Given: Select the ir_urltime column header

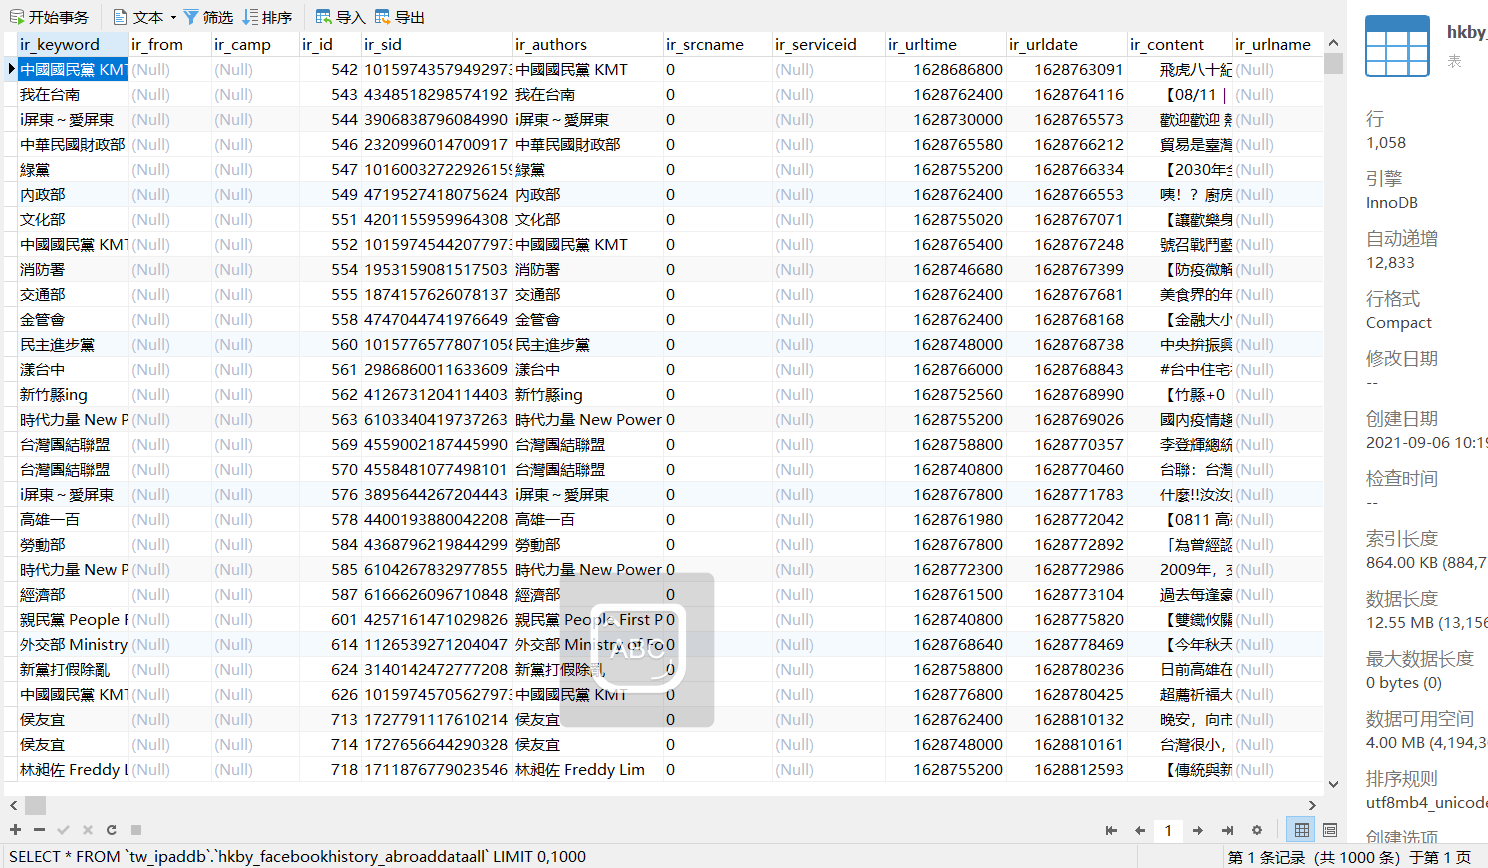Looking at the screenshot, I should click(945, 44).
